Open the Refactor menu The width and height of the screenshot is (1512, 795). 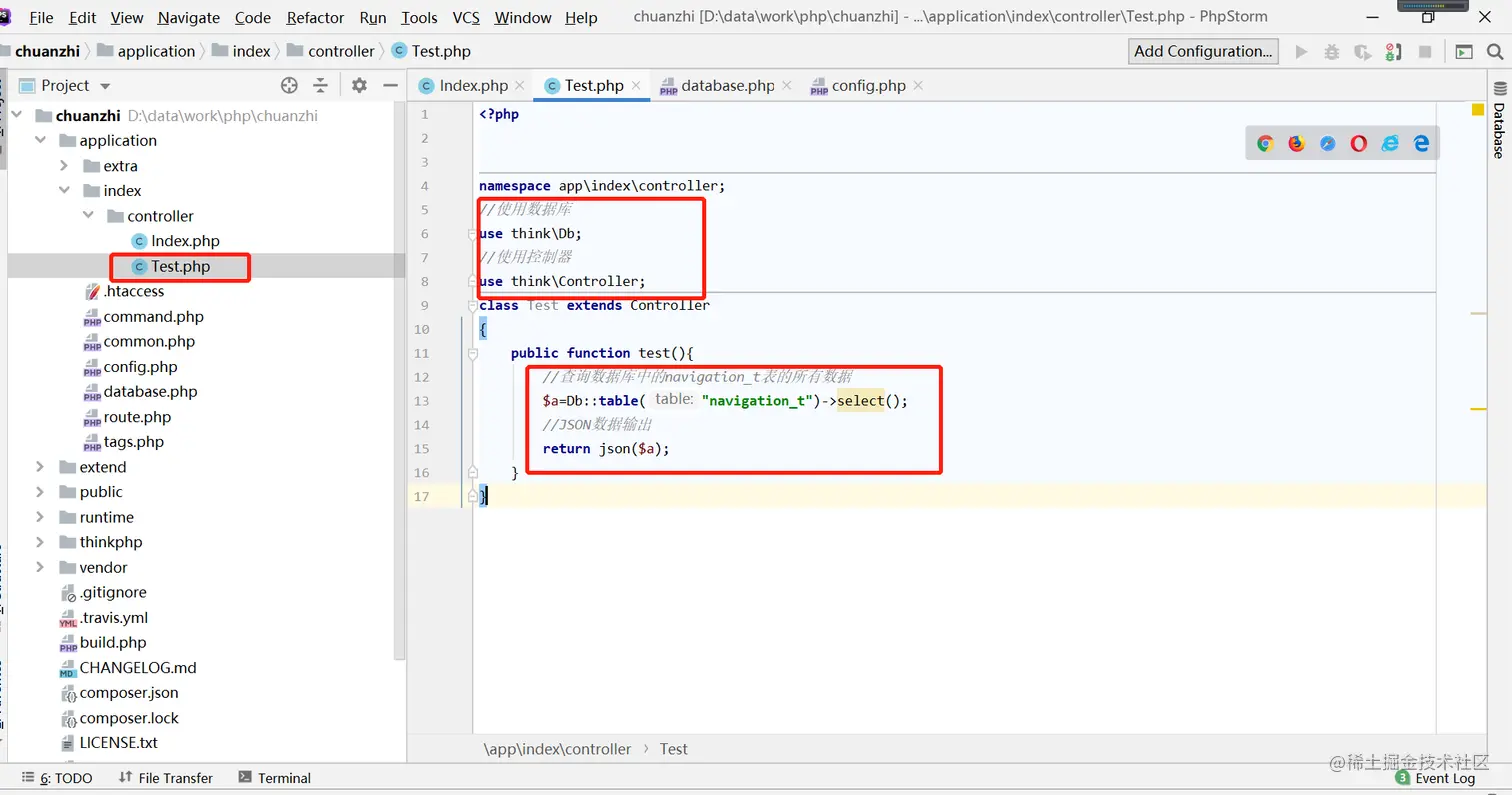pyautogui.click(x=316, y=18)
